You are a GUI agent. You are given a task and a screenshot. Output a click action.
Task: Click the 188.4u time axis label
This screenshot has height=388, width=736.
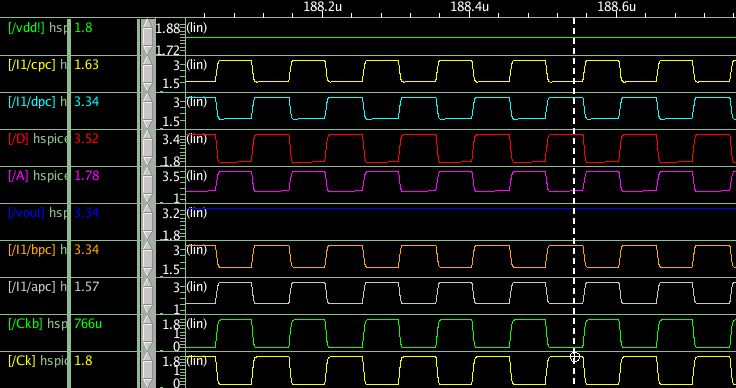point(470,6)
